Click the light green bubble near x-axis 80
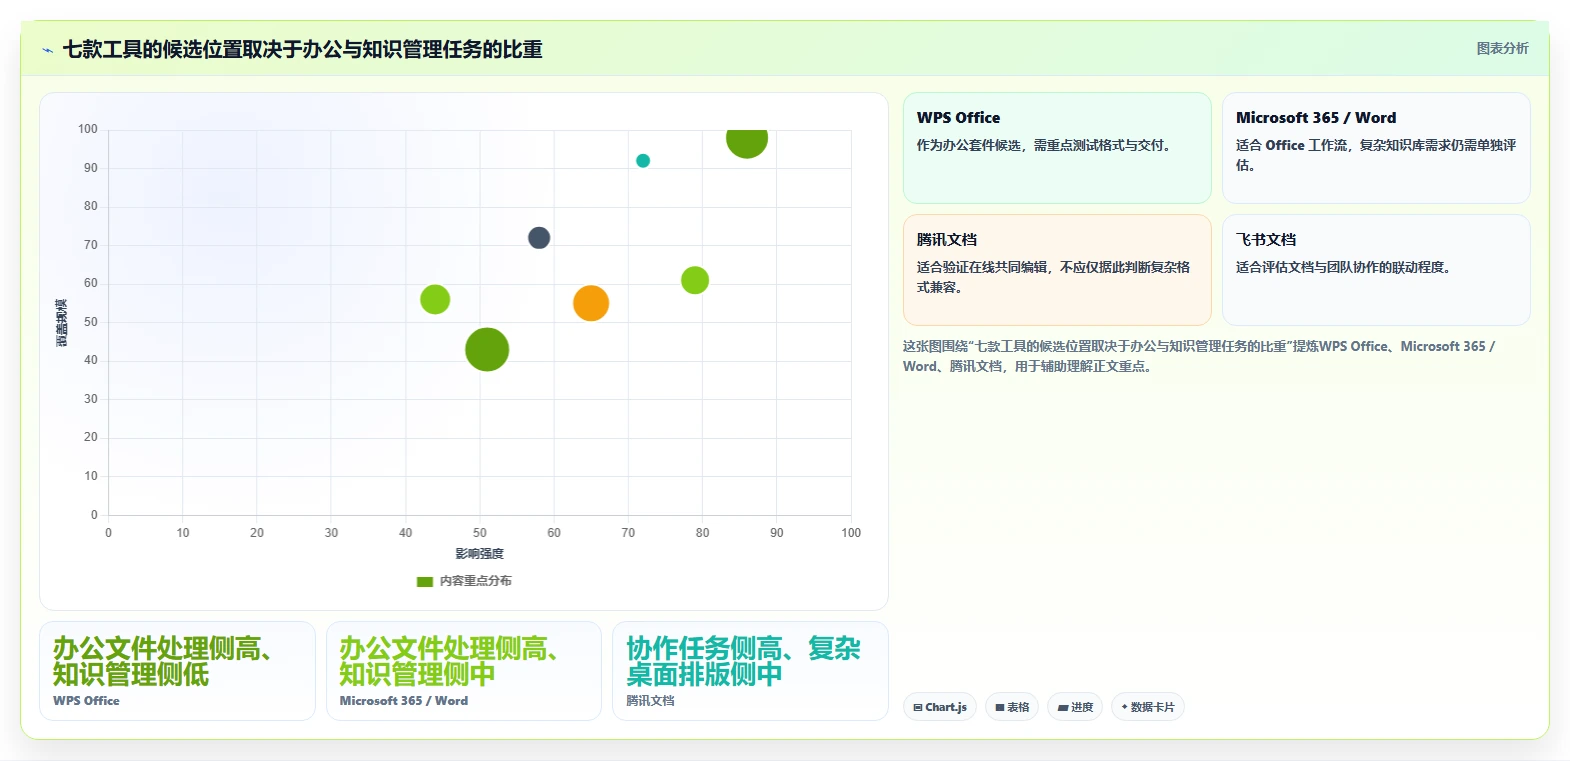This screenshot has width=1570, height=761. click(x=695, y=281)
